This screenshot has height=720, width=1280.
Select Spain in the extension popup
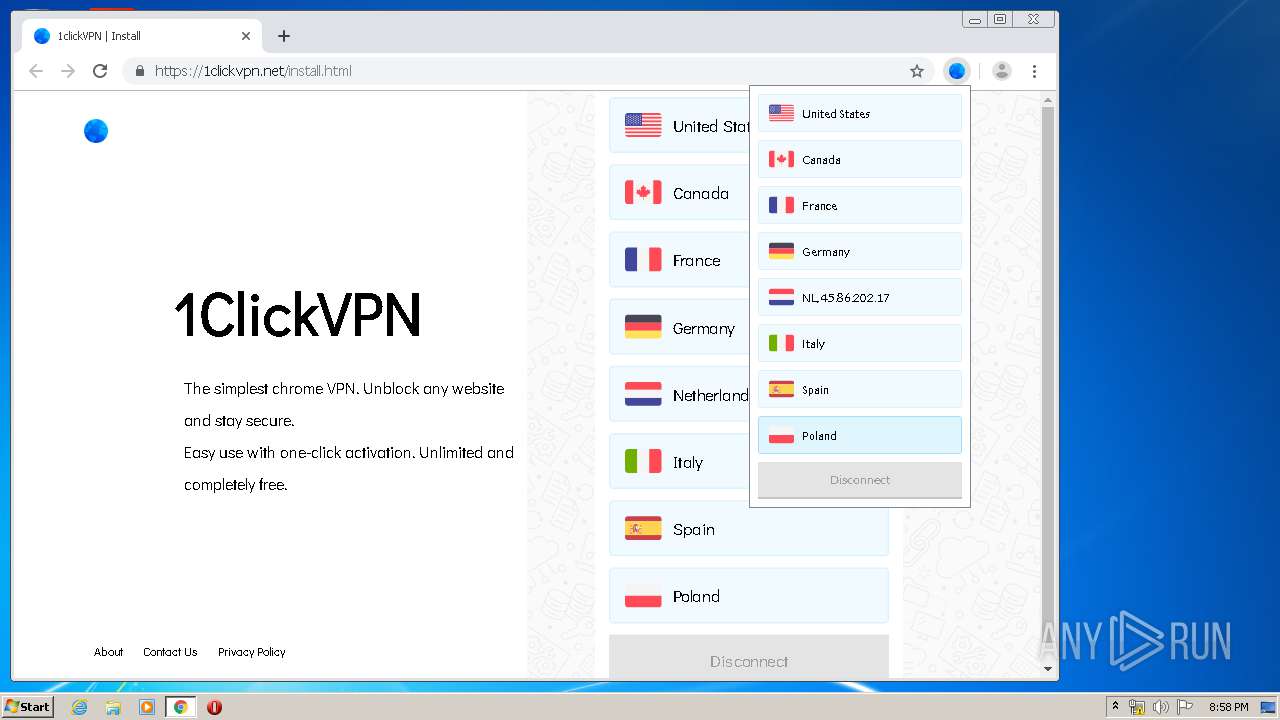(x=860, y=389)
